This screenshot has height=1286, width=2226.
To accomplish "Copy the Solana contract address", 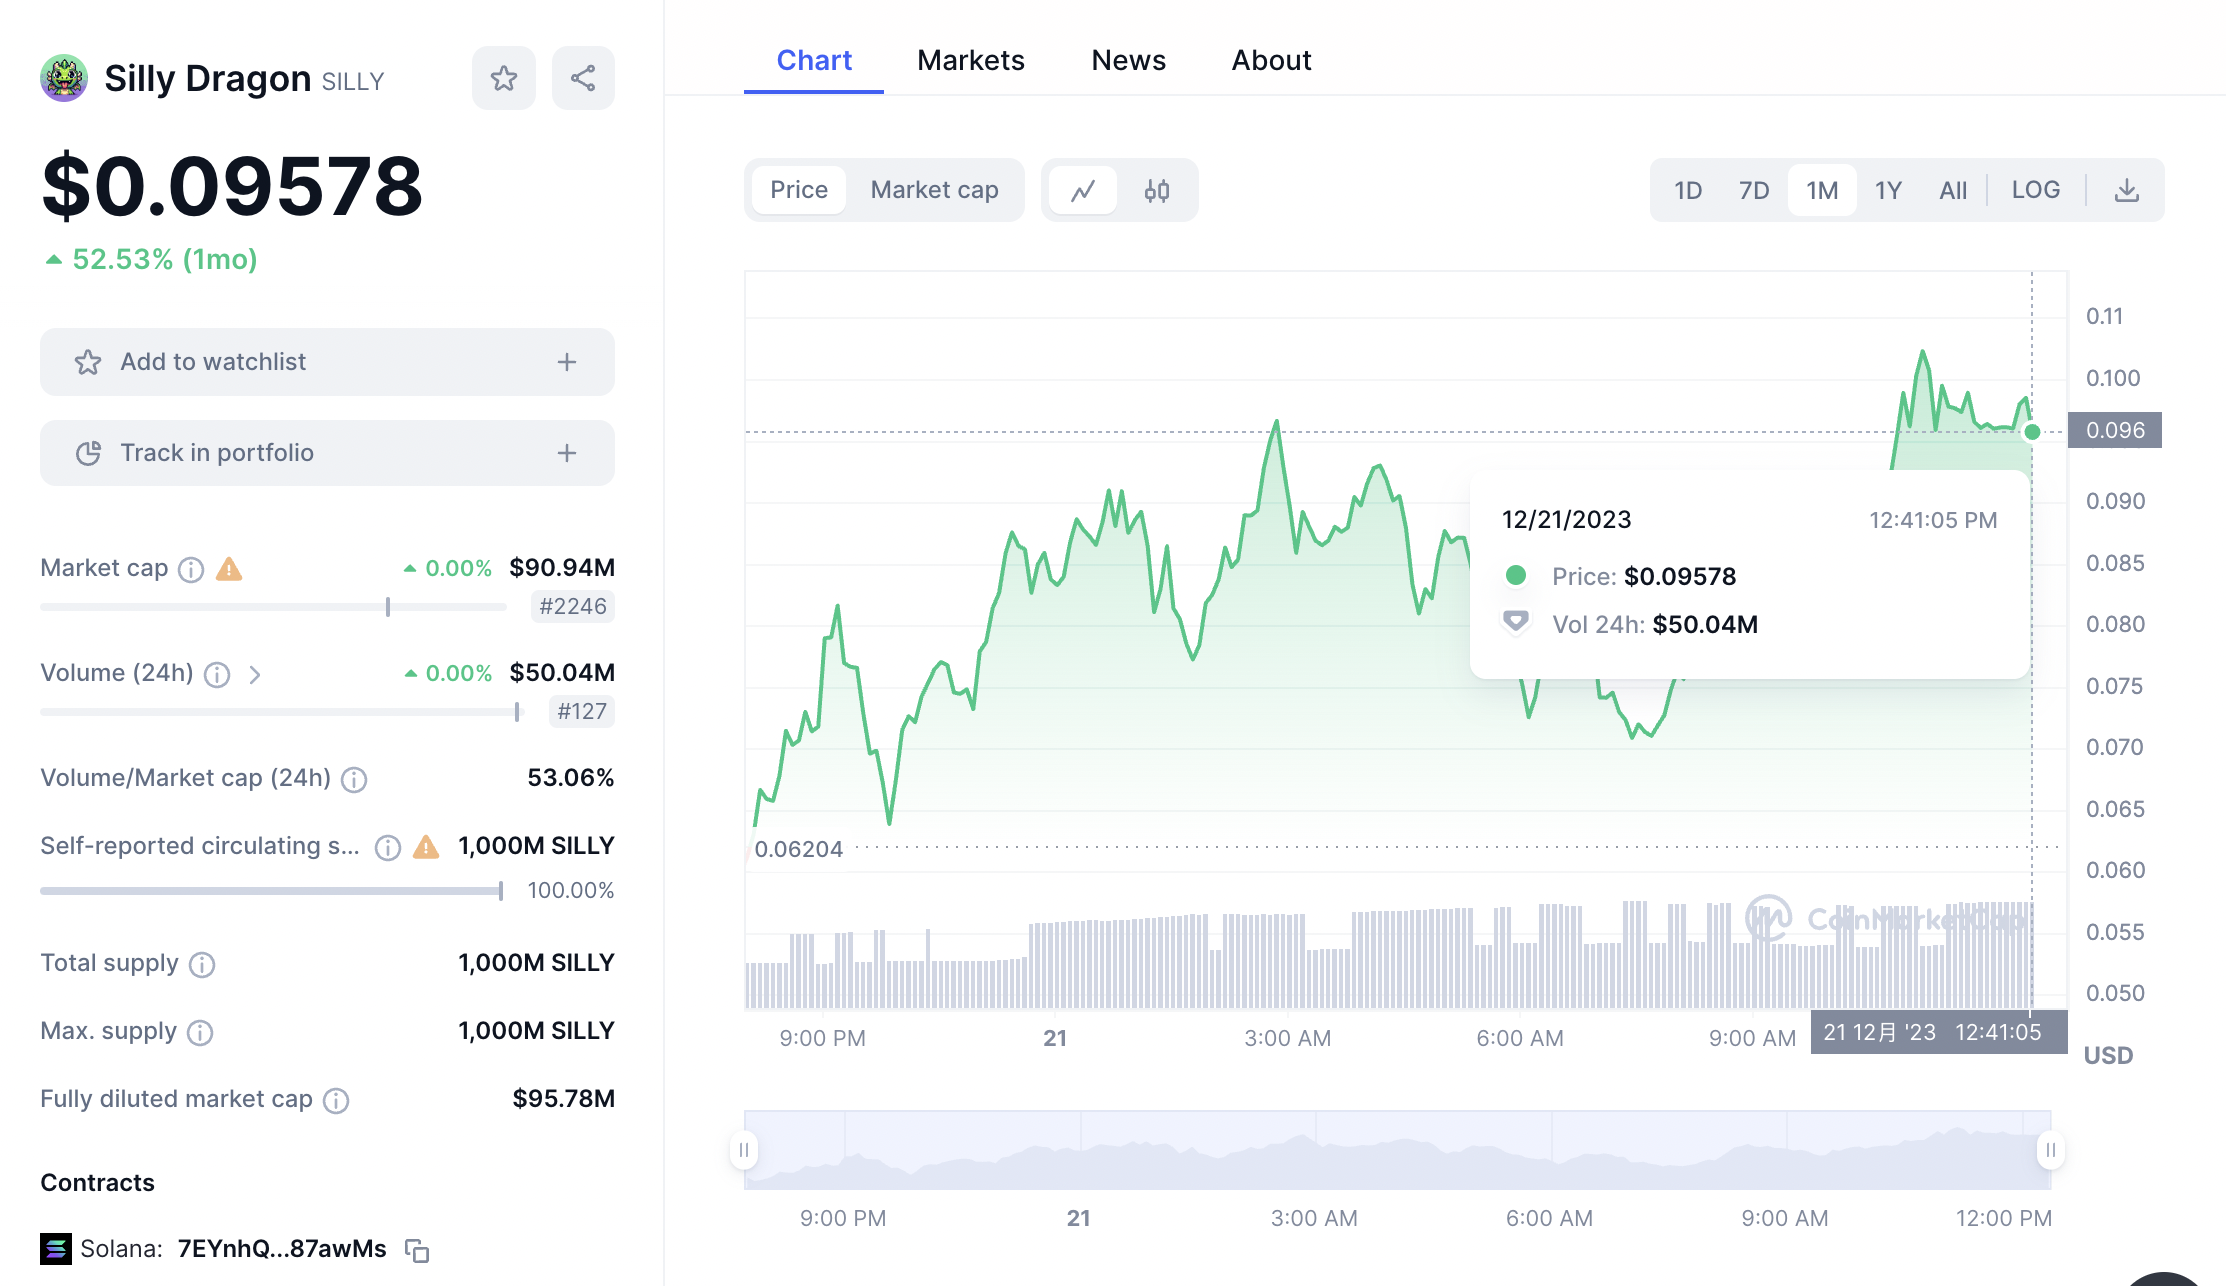I will [417, 1250].
